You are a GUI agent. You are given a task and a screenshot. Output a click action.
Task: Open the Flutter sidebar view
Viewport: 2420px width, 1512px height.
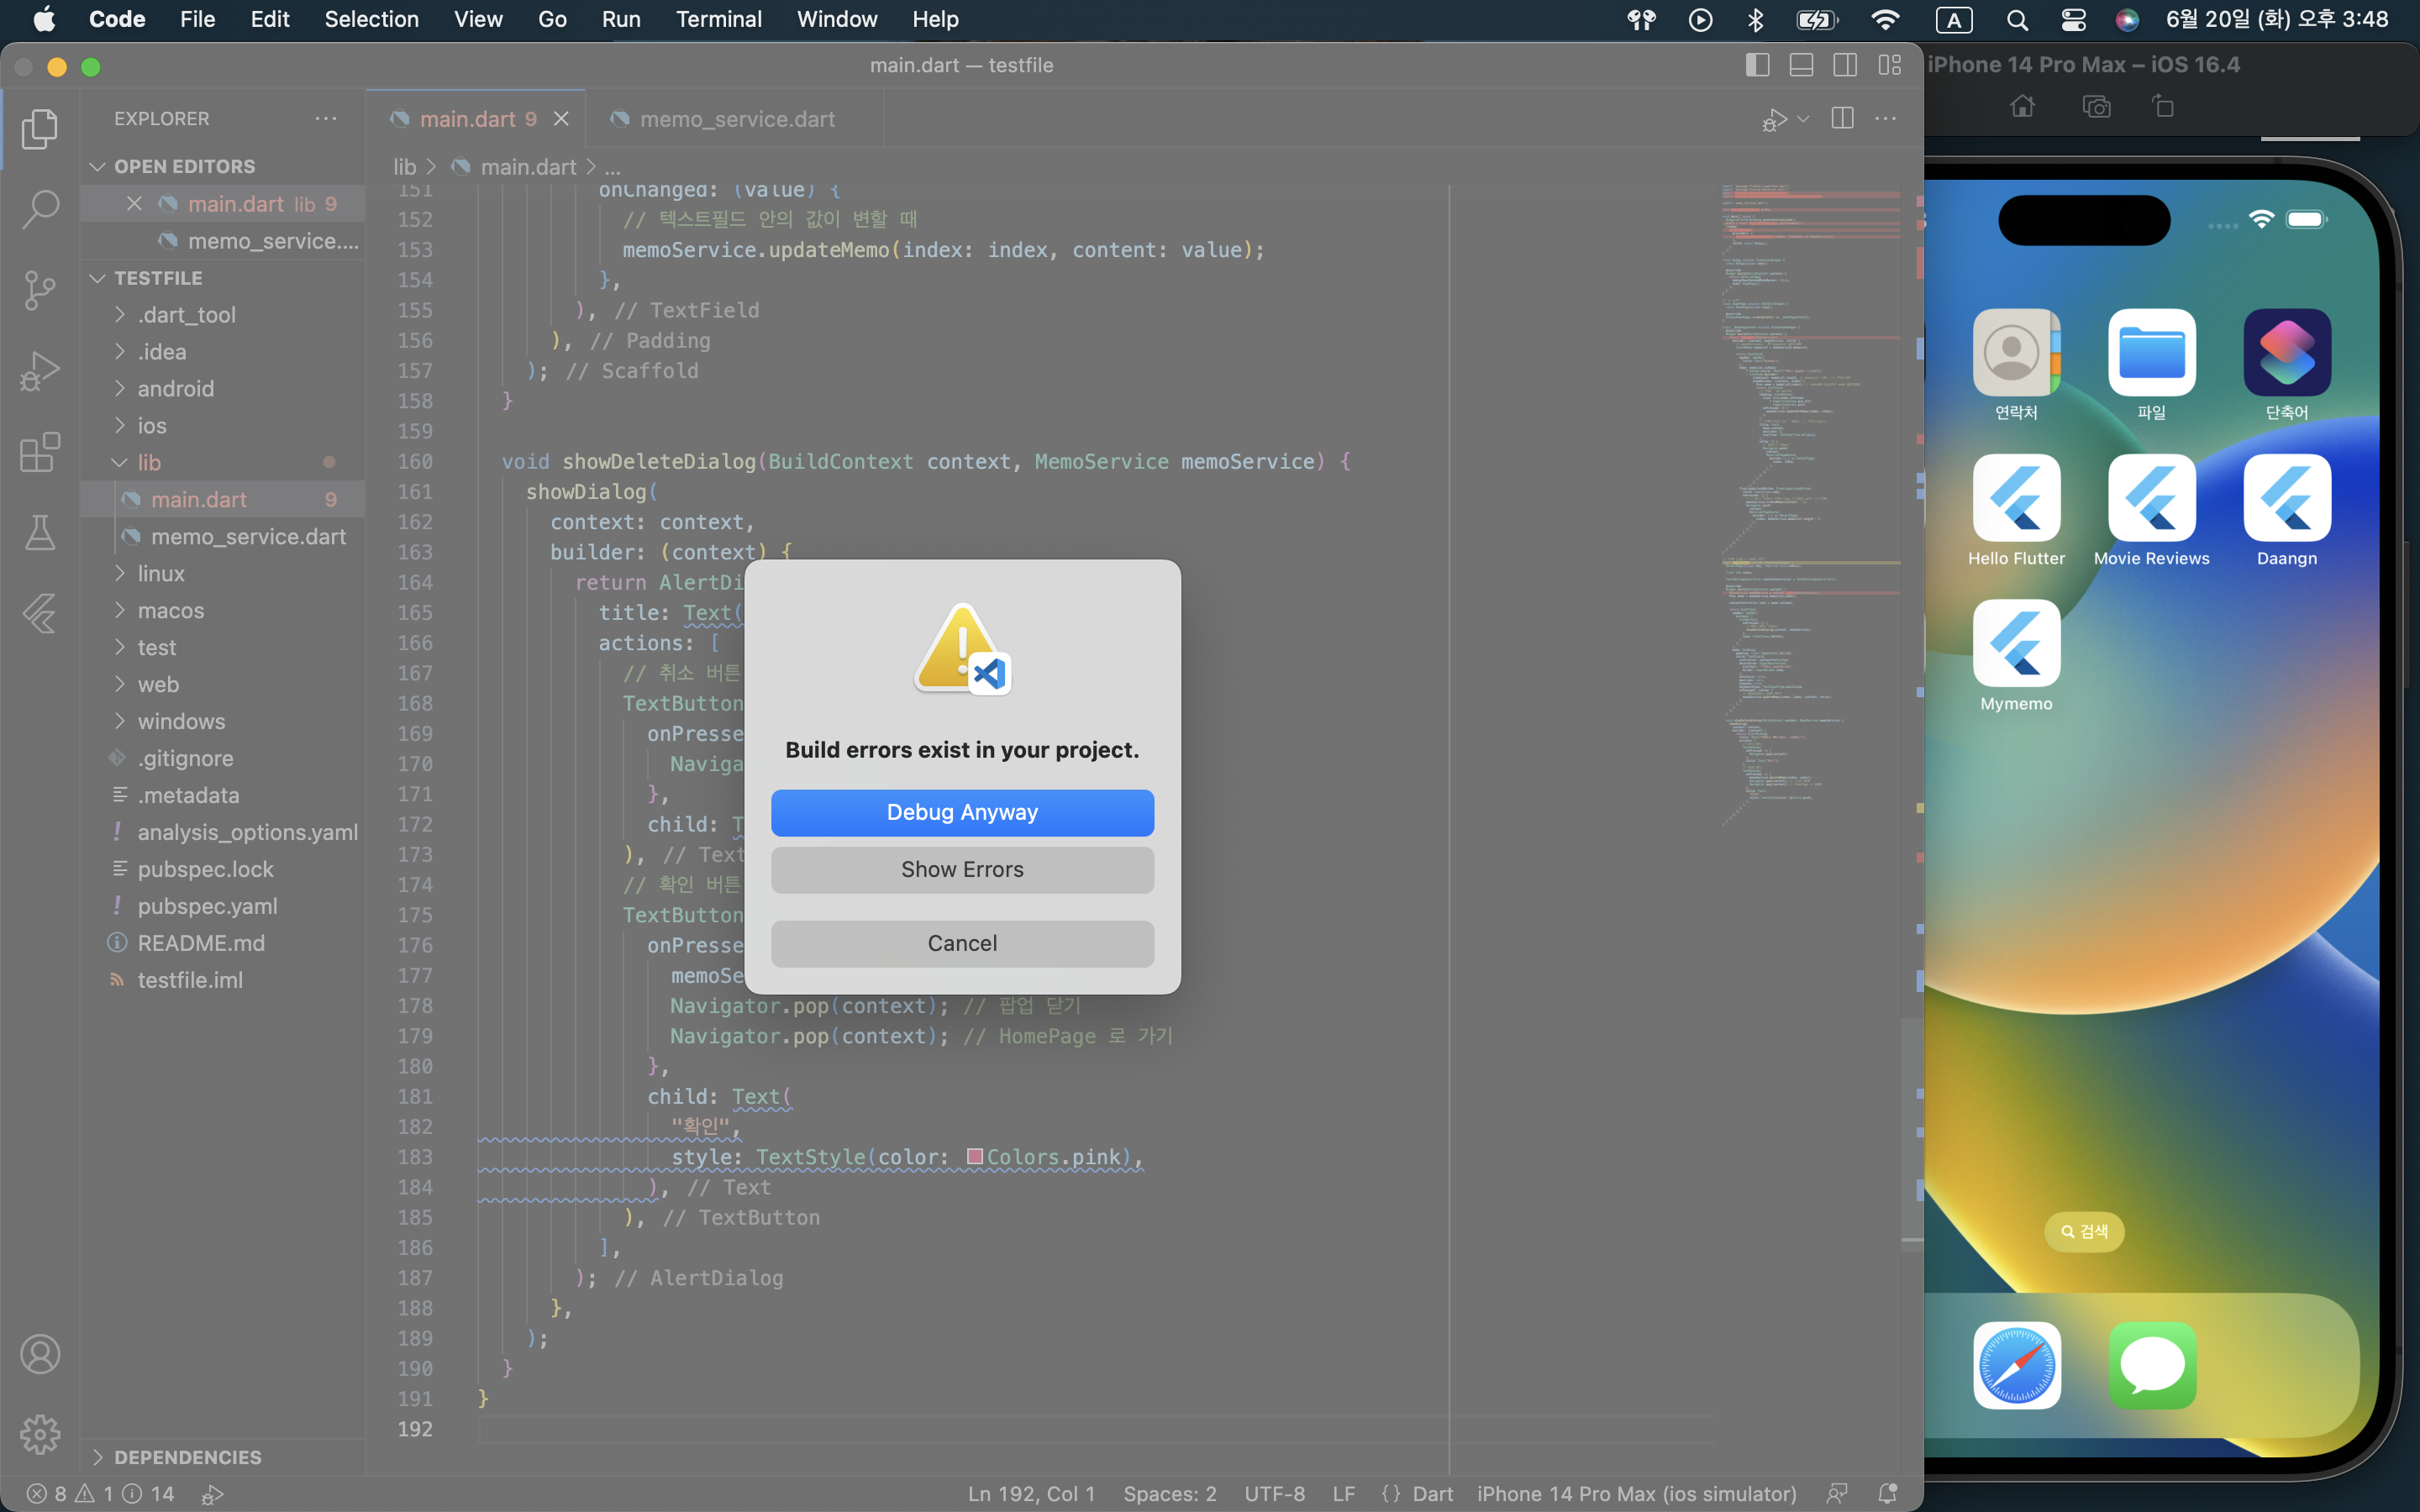click(x=40, y=613)
